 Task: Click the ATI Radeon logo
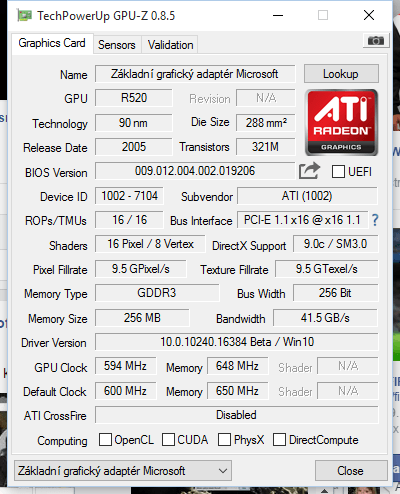[x=341, y=122]
